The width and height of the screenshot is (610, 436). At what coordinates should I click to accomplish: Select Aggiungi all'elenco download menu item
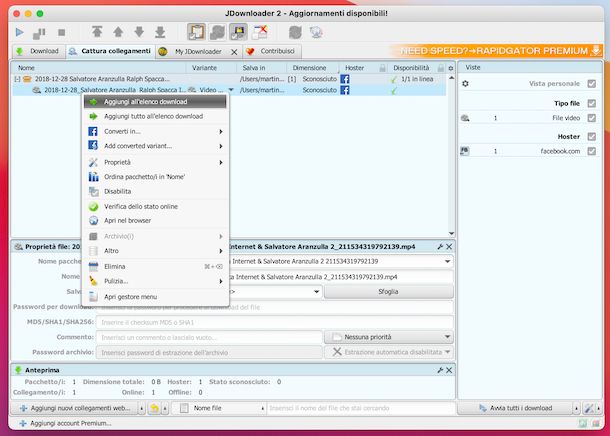point(155,102)
